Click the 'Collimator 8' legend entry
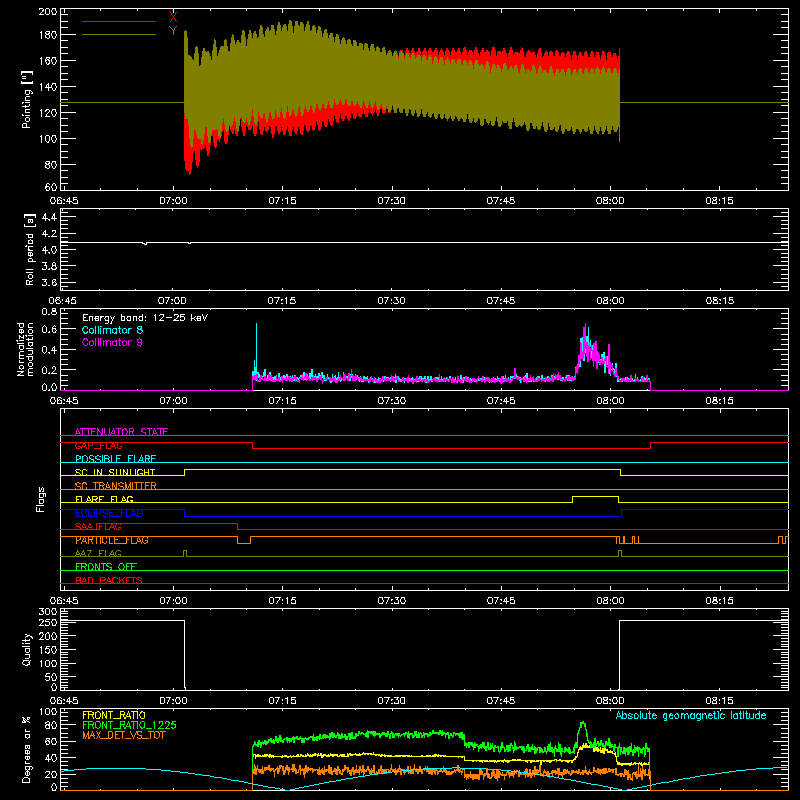The height and width of the screenshot is (800, 800). tap(112, 330)
